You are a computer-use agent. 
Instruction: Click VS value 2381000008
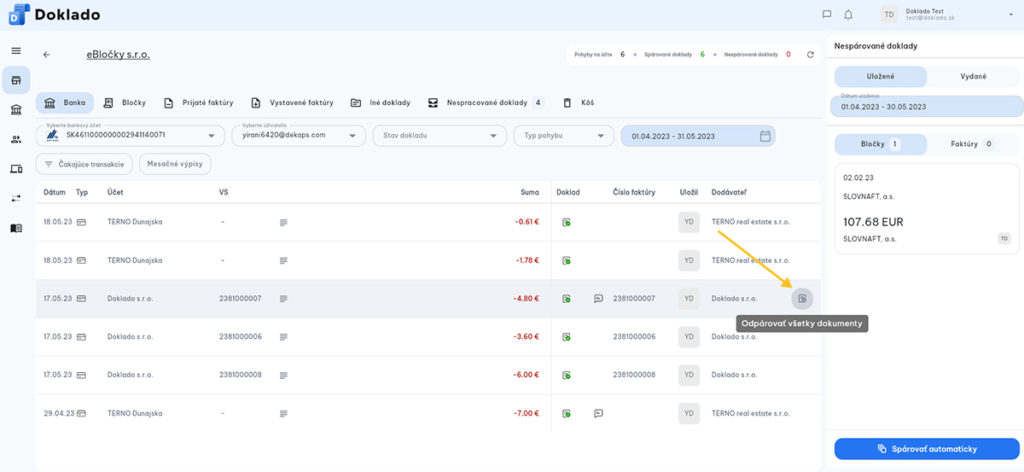[240, 375]
